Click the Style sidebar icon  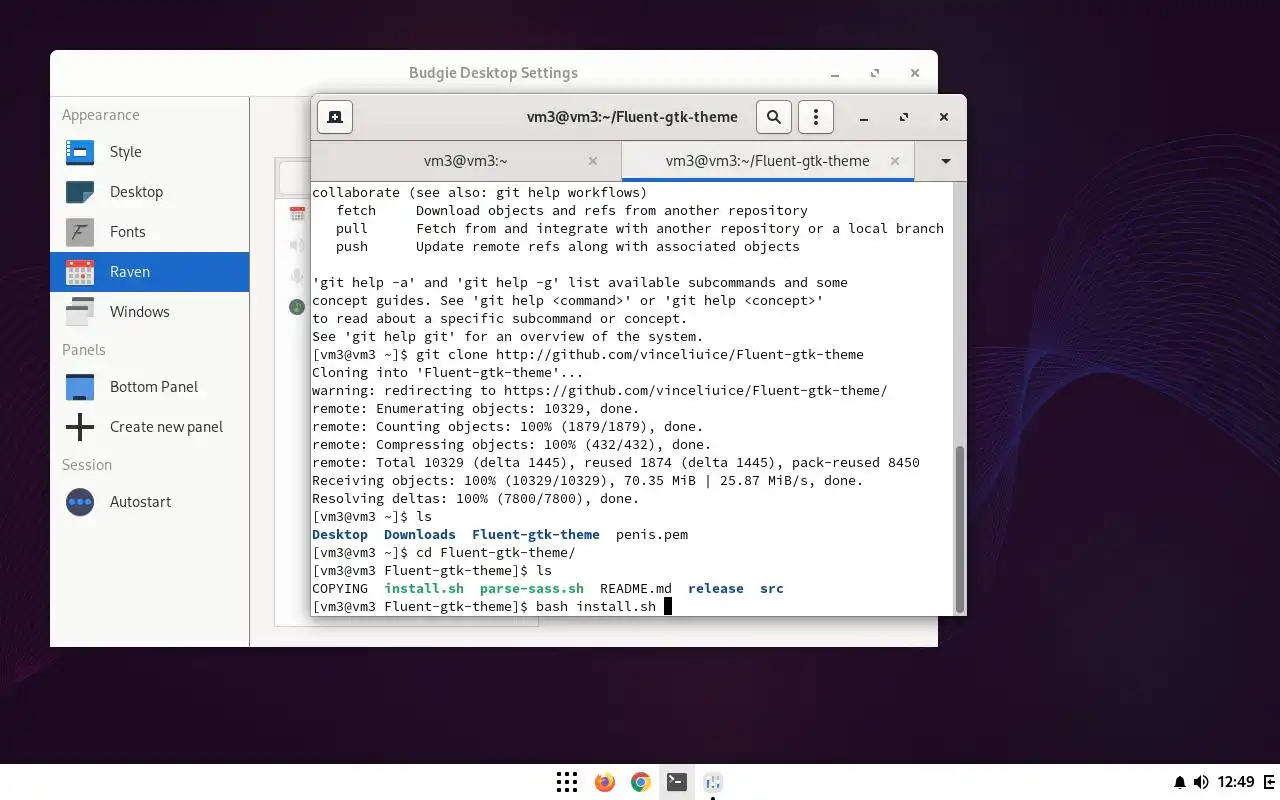[80, 152]
